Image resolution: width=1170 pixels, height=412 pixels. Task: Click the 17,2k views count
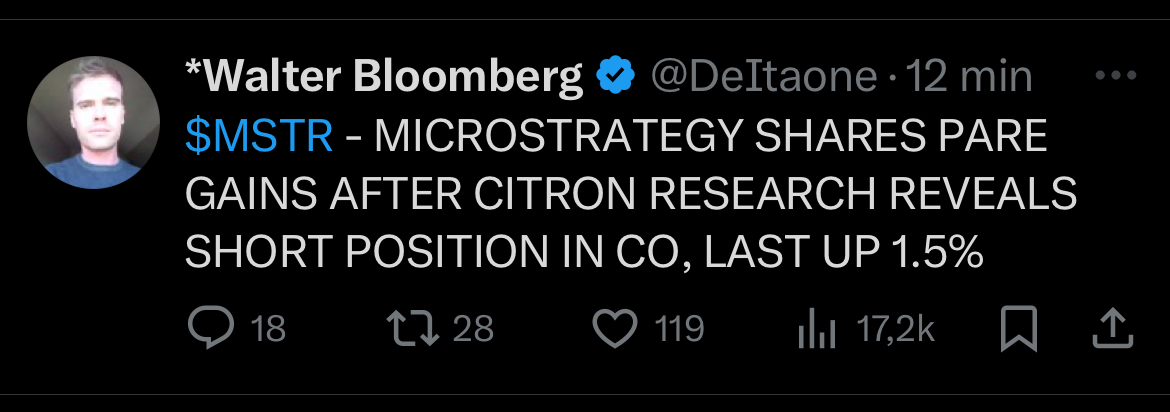[896, 329]
